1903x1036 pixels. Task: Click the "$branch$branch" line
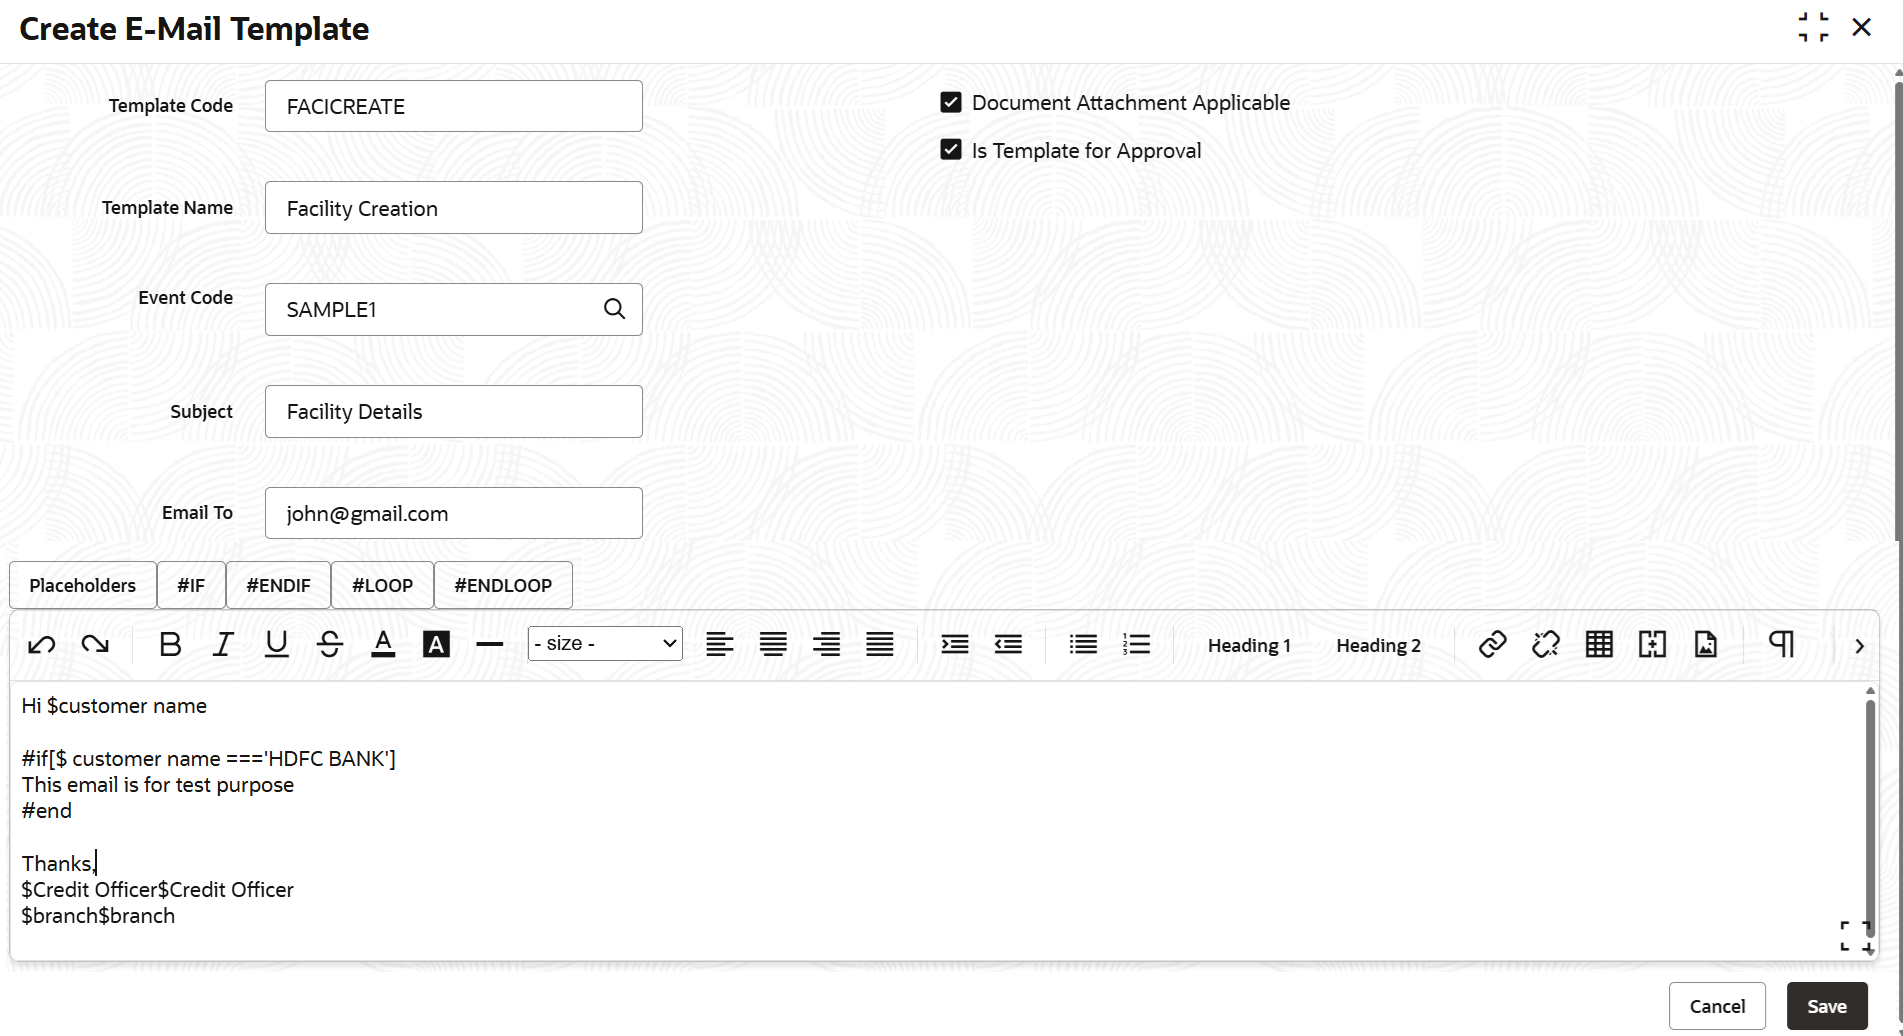(98, 916)
